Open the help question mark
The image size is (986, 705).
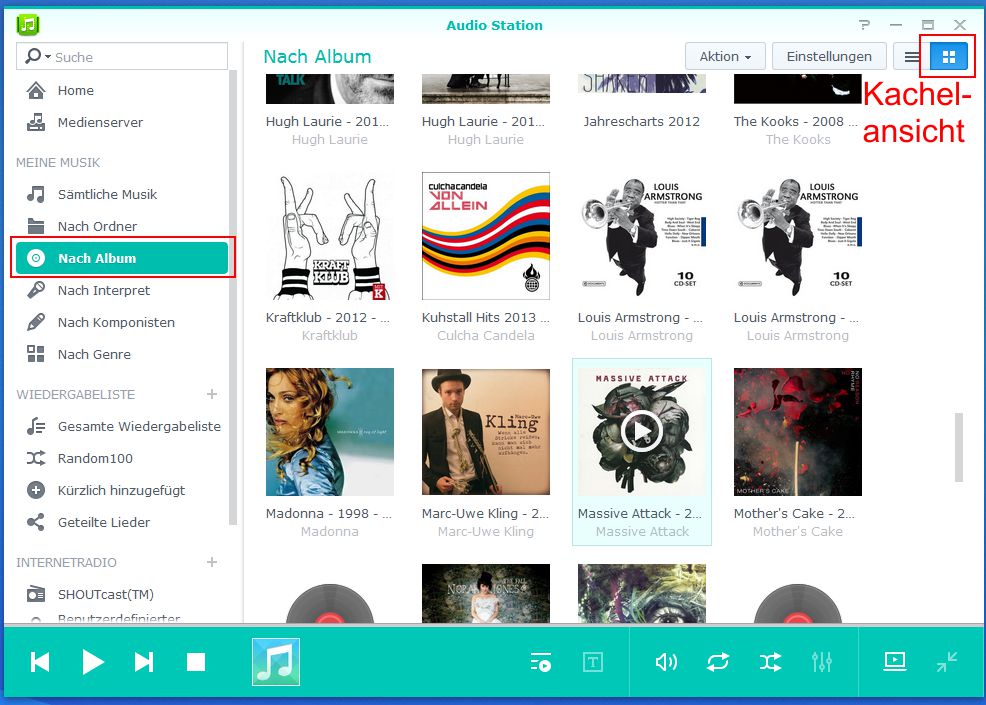865,25
